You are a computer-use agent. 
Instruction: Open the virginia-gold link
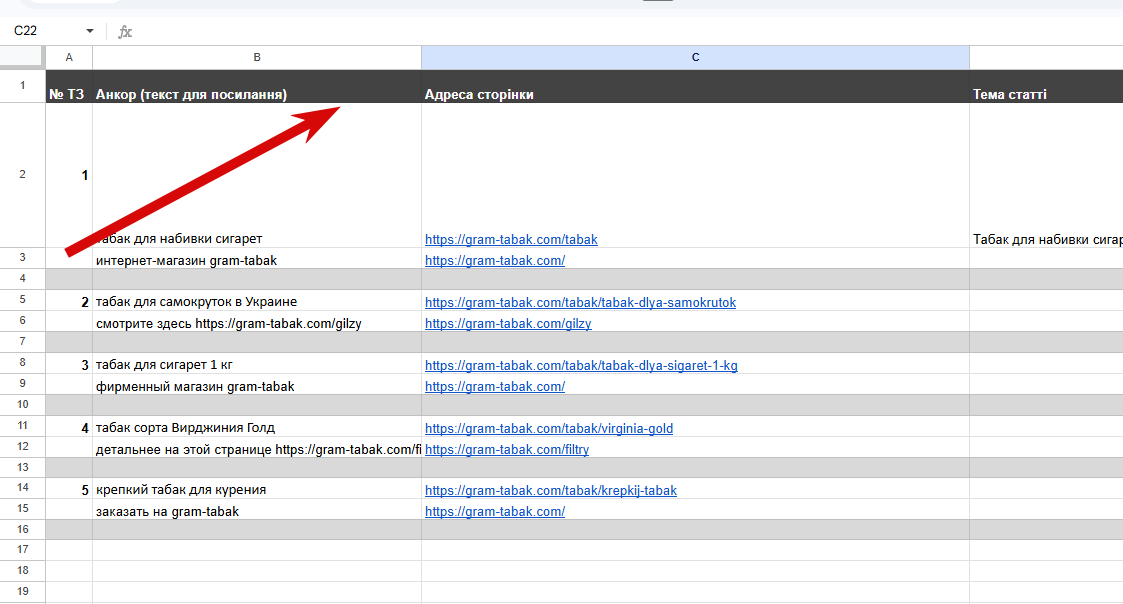tap(549, 428)
